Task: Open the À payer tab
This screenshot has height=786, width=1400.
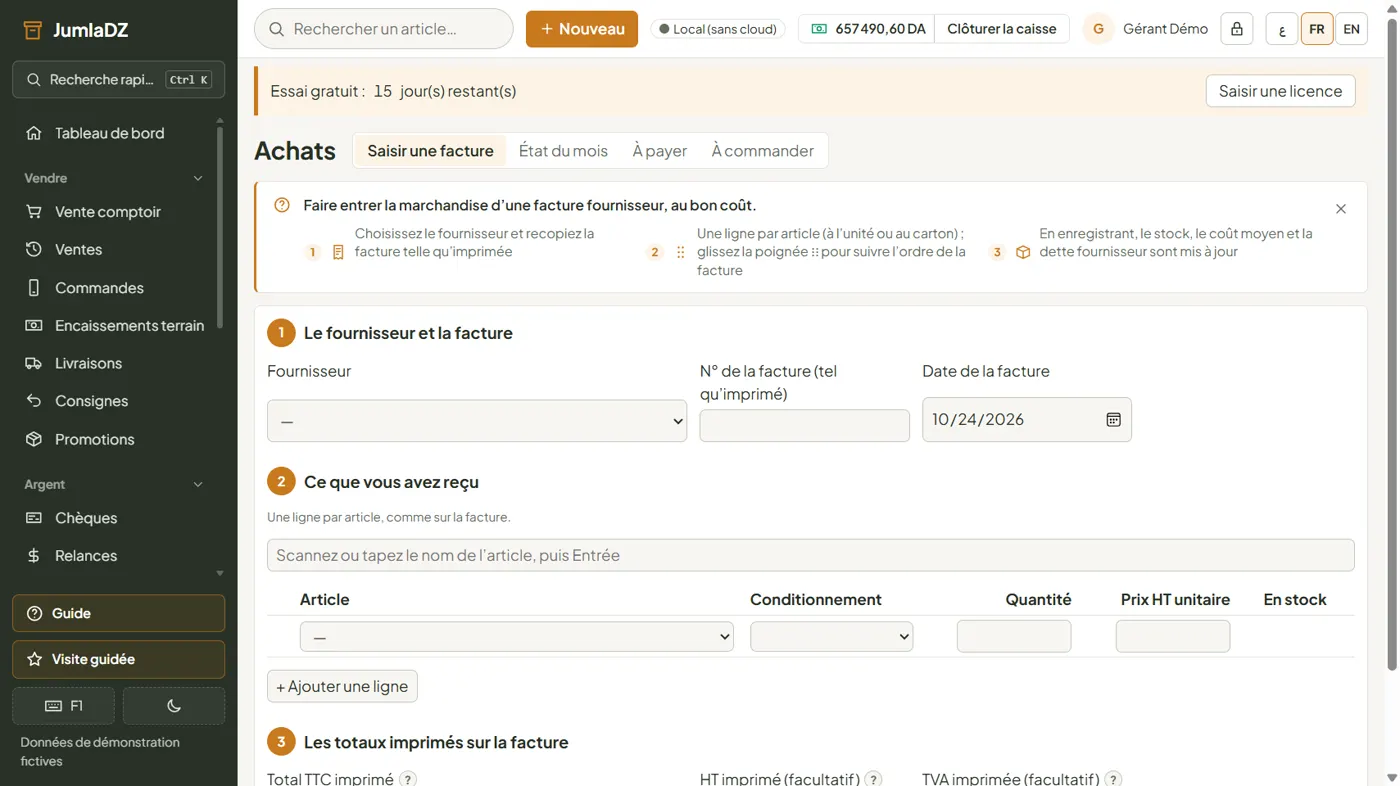Action: (659, 151)
